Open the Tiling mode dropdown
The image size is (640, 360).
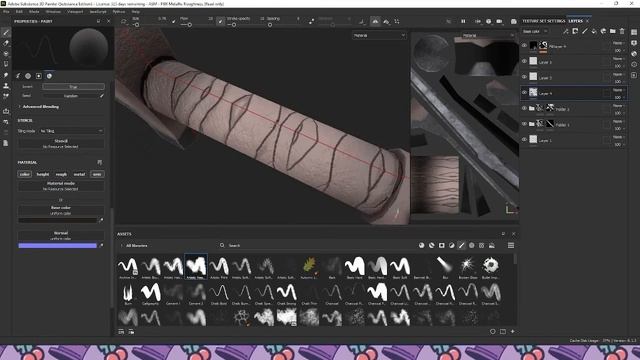[71, 131]
